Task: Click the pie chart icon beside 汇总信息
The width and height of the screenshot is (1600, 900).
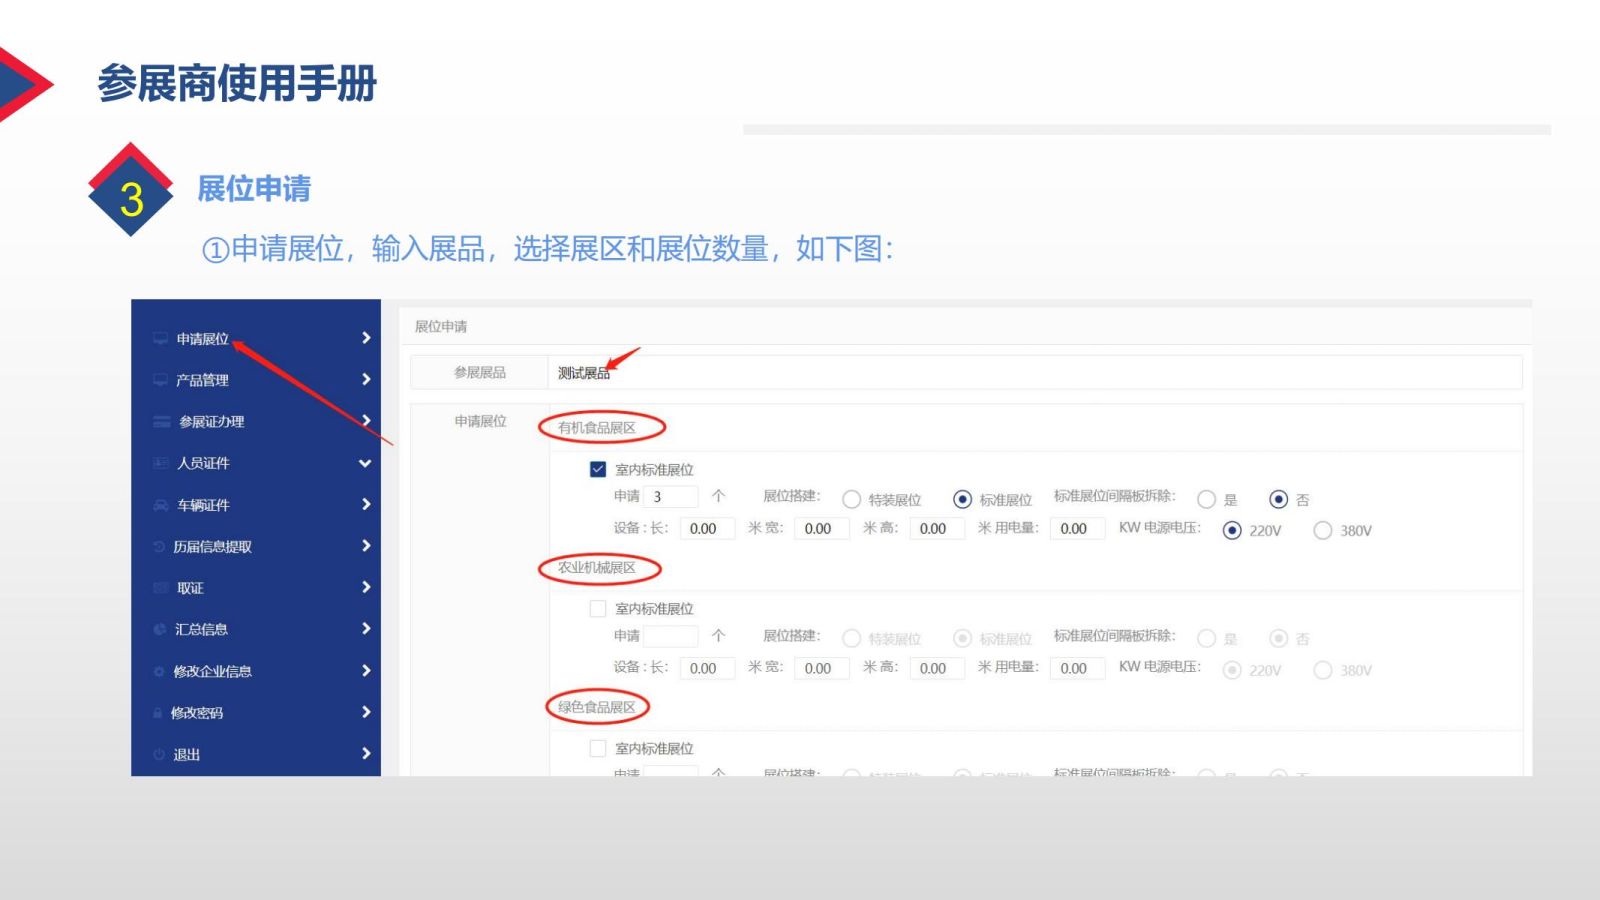Action: 159,630
